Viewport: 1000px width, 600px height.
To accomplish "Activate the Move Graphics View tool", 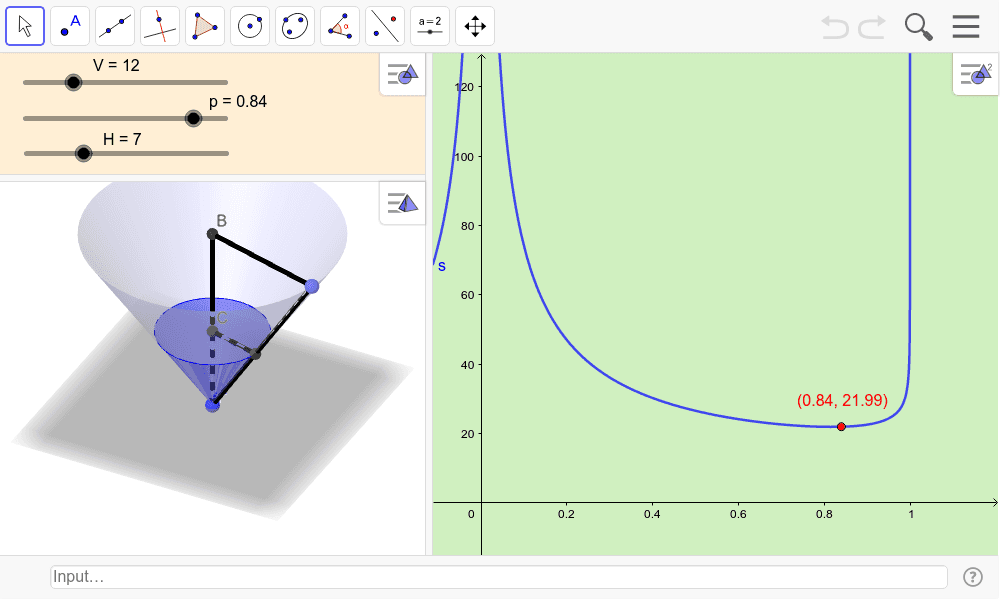I will [x=475, y=26].
